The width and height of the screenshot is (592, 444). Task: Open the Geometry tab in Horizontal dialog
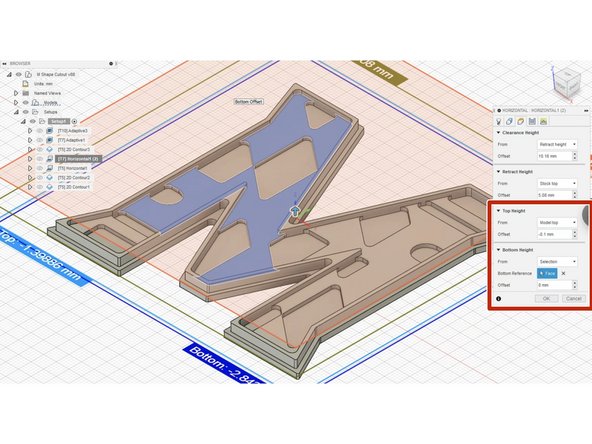coord(509,121)
